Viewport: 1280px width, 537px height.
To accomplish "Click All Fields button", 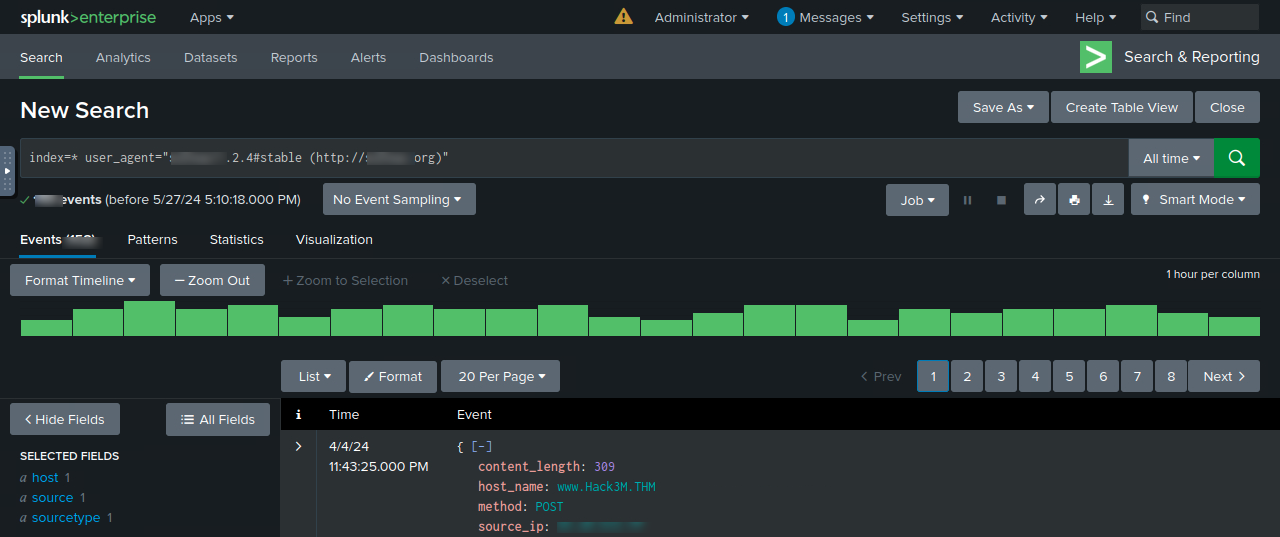I will [218, 419].
